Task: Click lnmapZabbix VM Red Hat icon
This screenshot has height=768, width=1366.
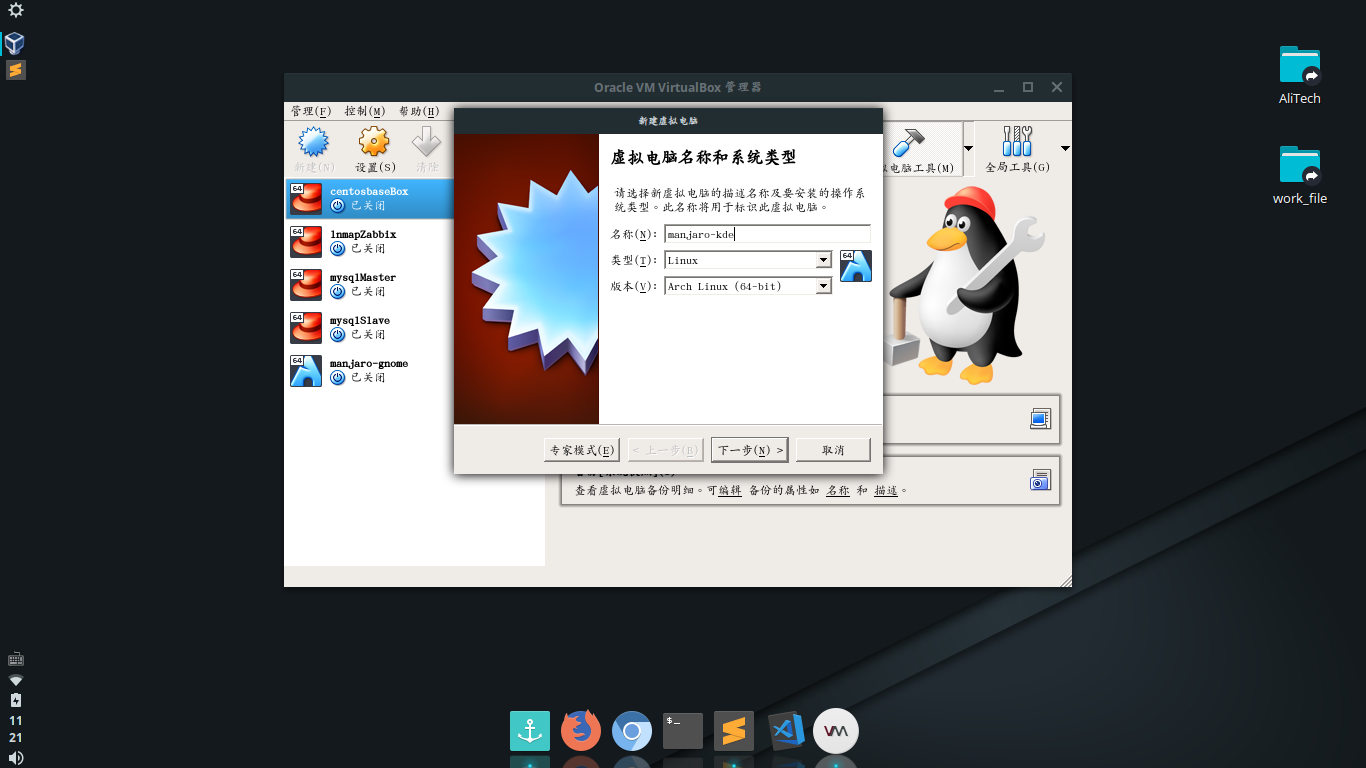Action: point(306,241)
